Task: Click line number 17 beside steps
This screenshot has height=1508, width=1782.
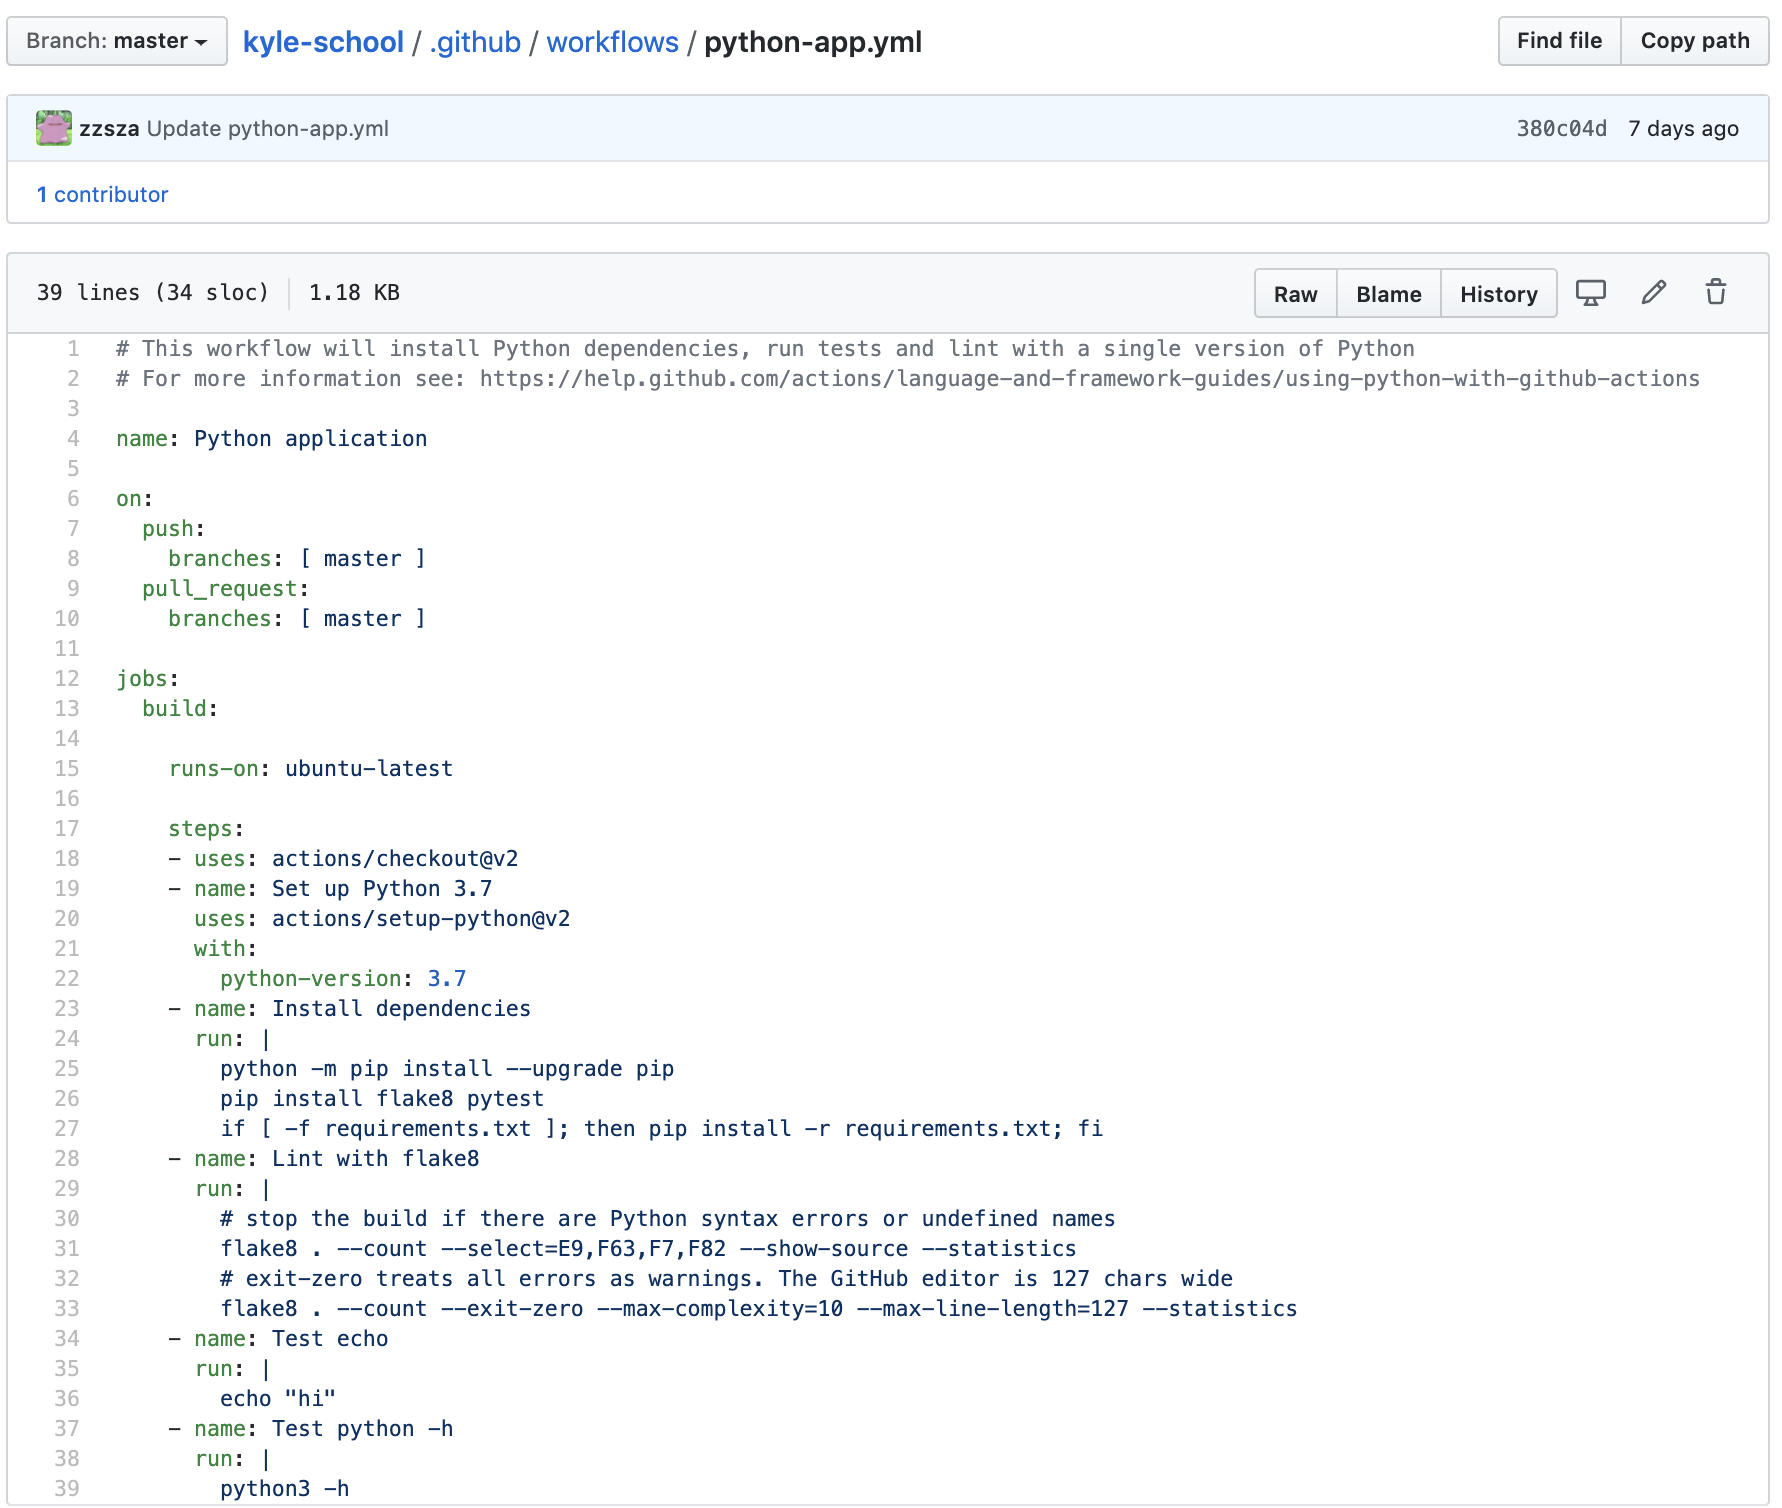Action: click(x=67, y=829)
